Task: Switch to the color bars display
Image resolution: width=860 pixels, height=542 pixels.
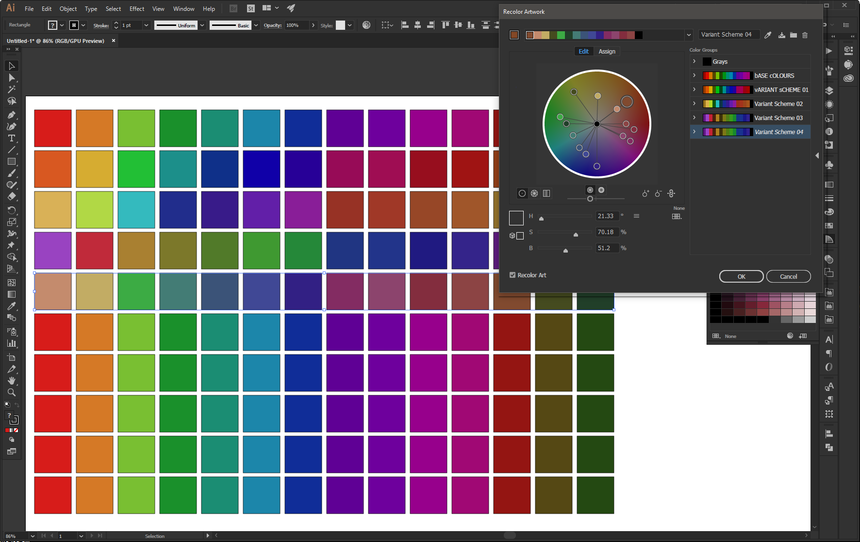Action: 547,193
